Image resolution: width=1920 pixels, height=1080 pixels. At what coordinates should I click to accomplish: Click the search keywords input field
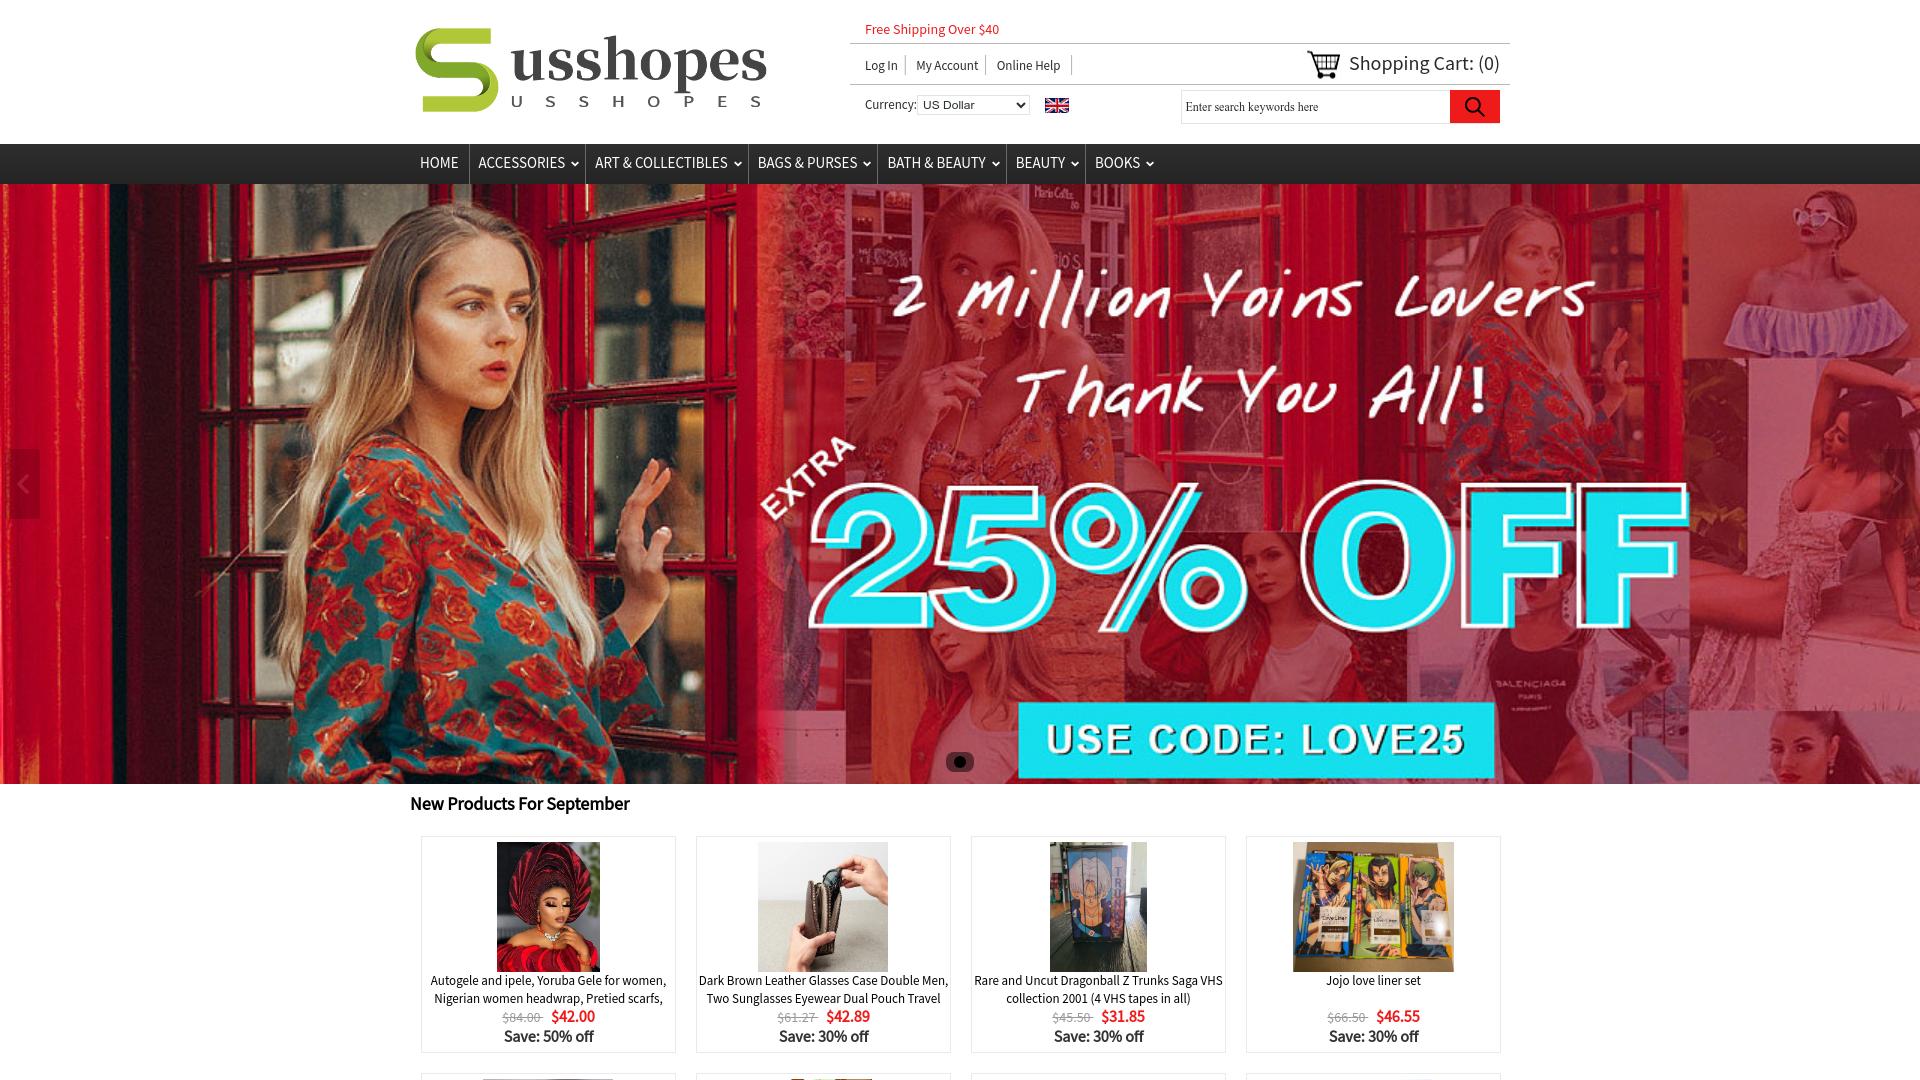click(x=1315, y=107)
